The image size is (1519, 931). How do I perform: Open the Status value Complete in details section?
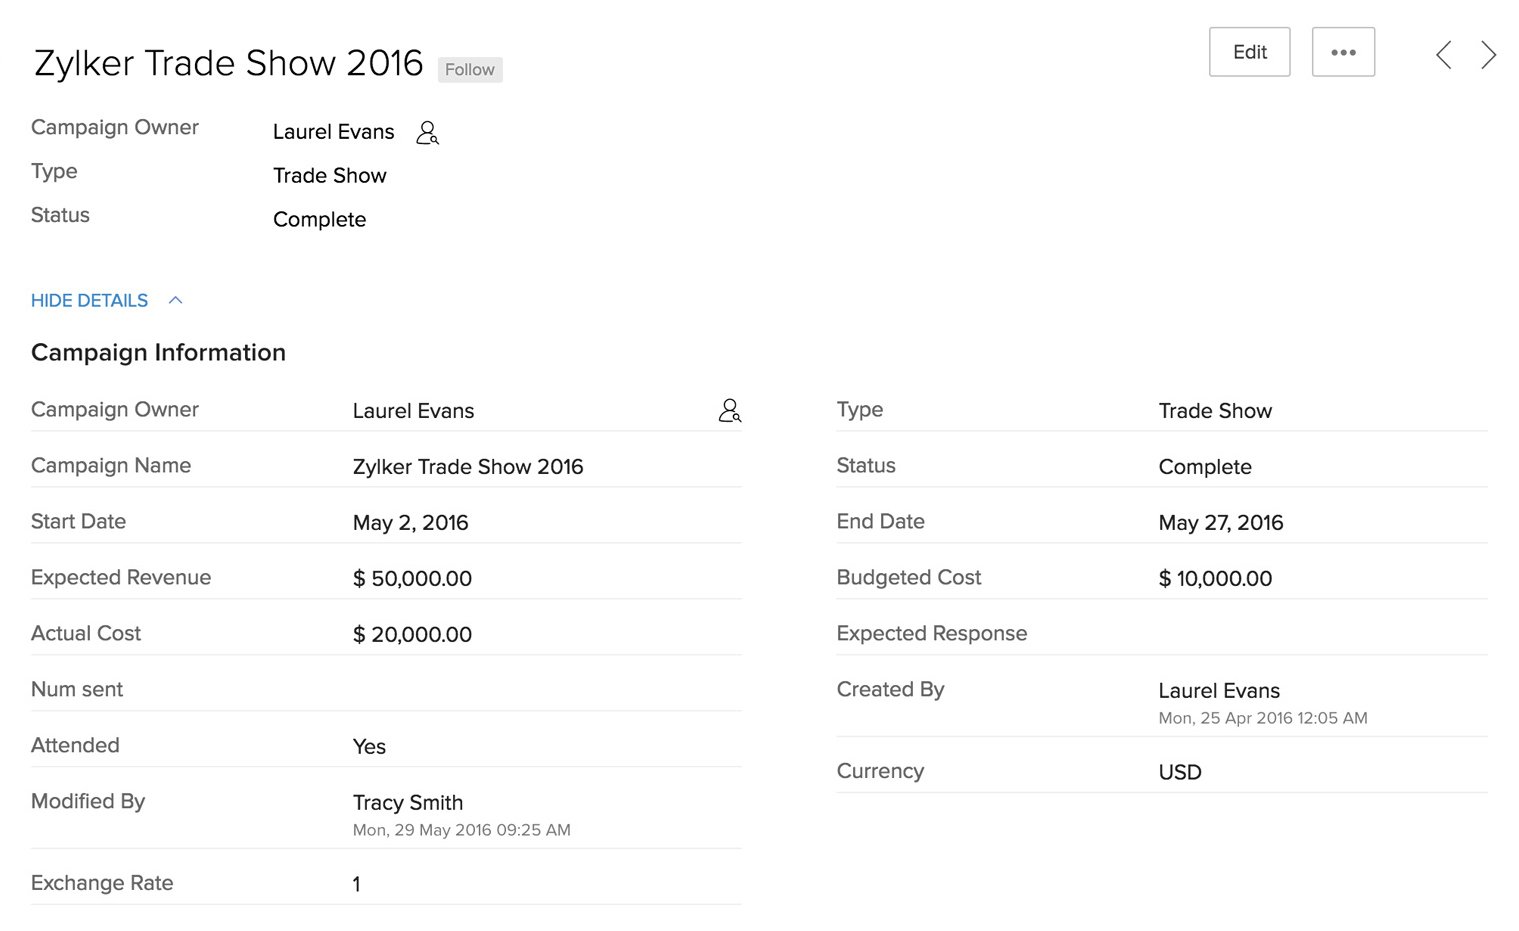(1204, 467)
